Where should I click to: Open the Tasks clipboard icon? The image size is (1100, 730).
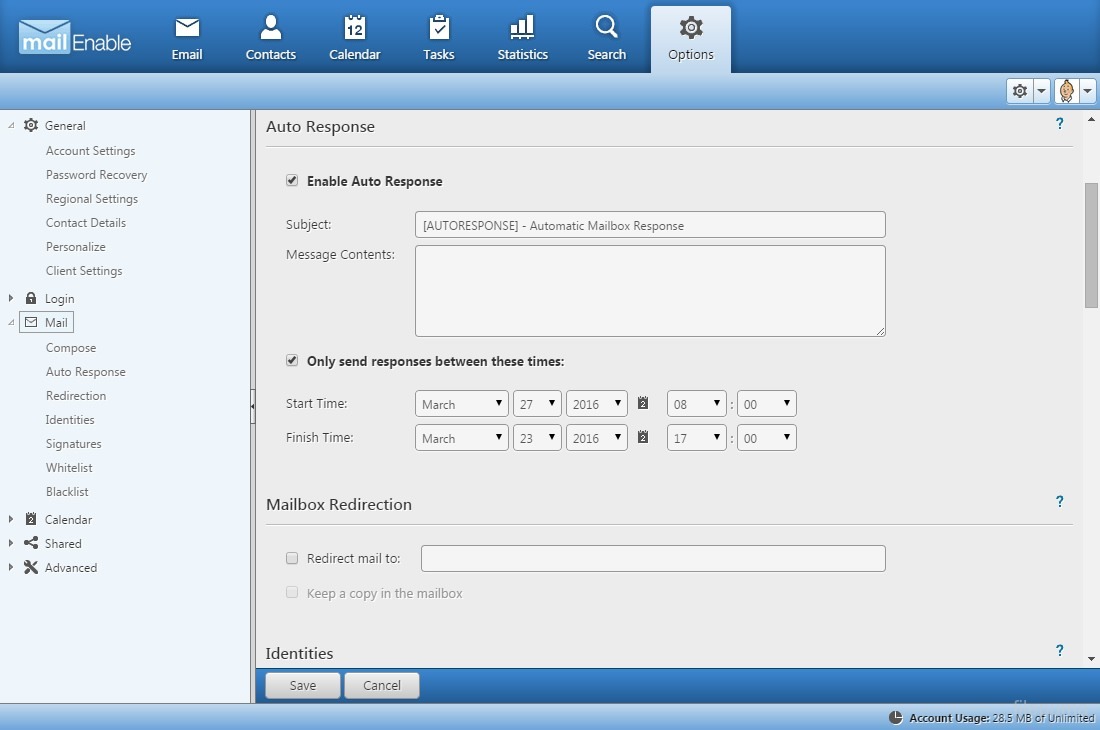438,28
